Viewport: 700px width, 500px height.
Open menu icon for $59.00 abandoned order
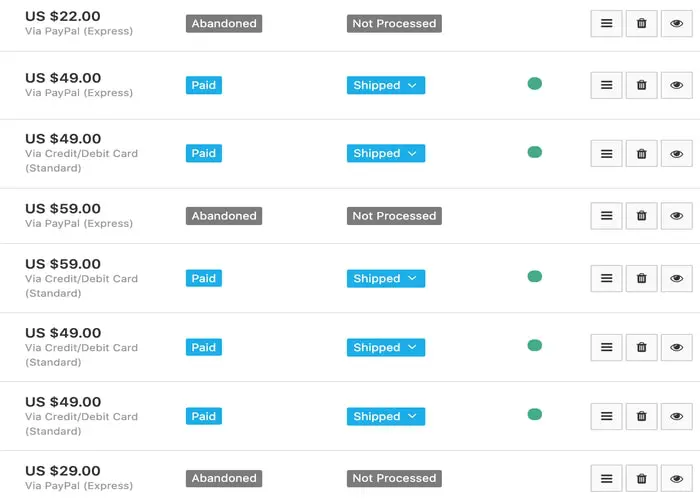click(x=606, y=216)
